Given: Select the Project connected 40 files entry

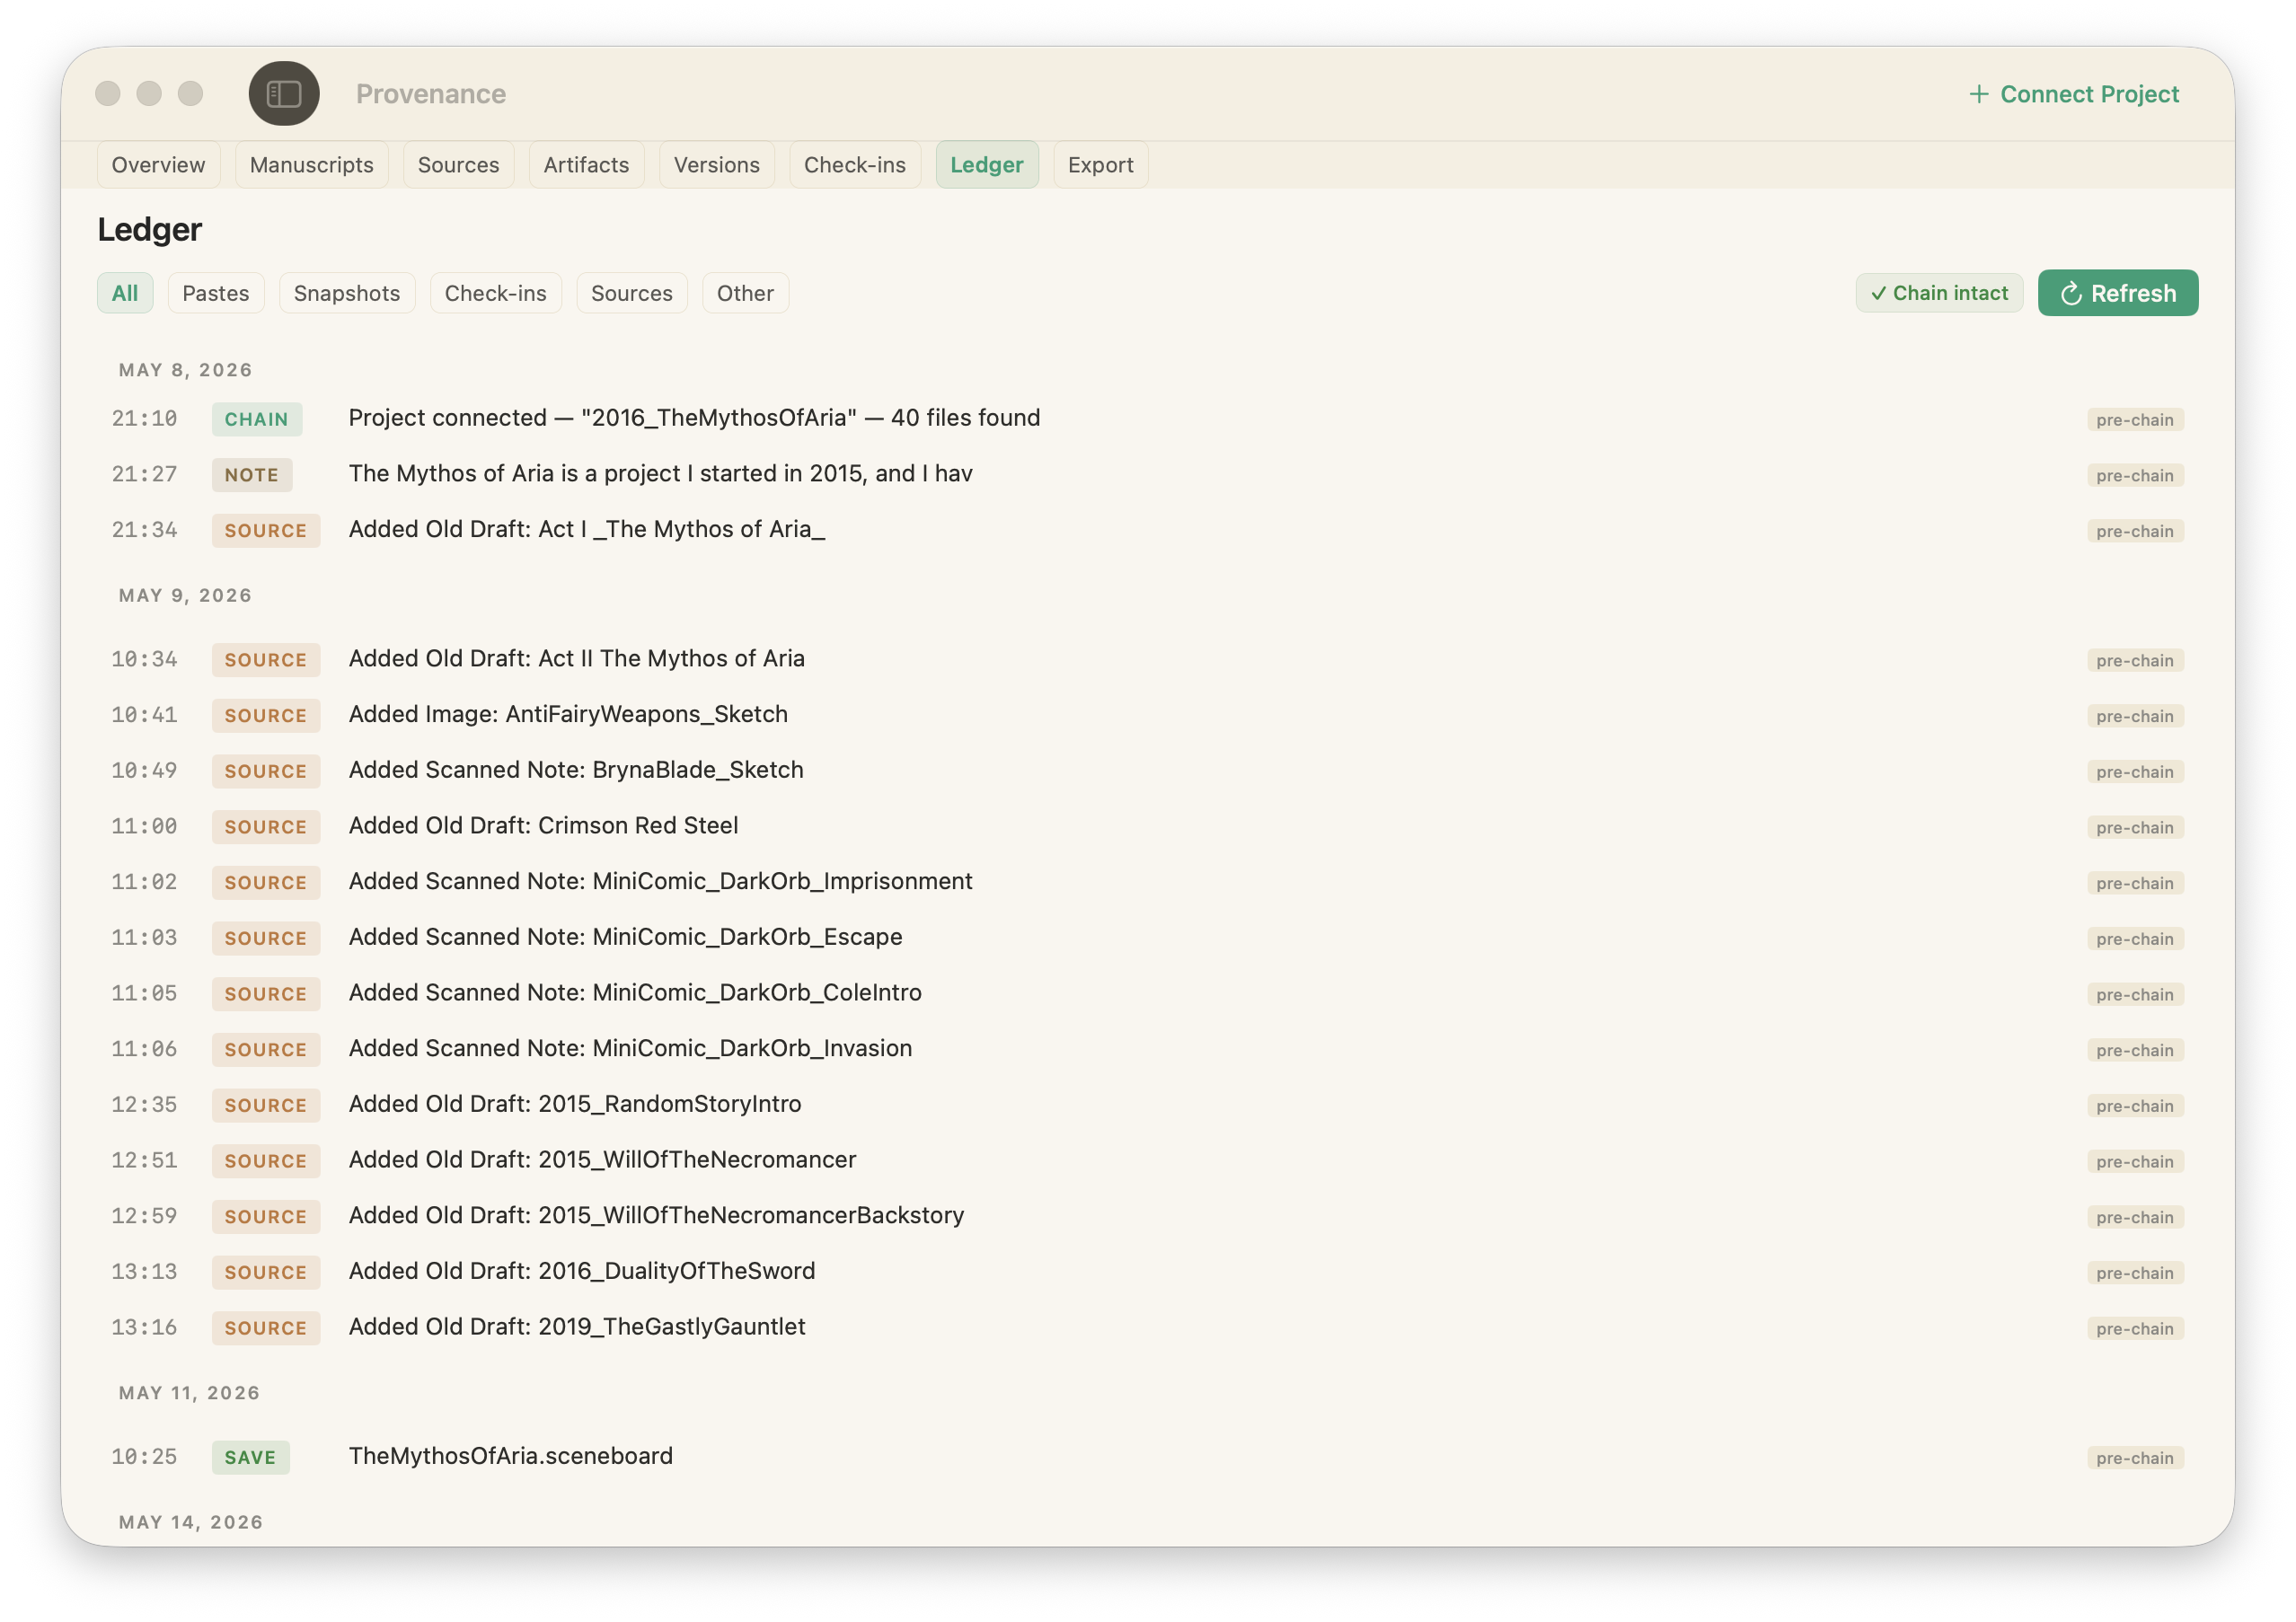Looking at the screenshot, I should coord(1147,418).
